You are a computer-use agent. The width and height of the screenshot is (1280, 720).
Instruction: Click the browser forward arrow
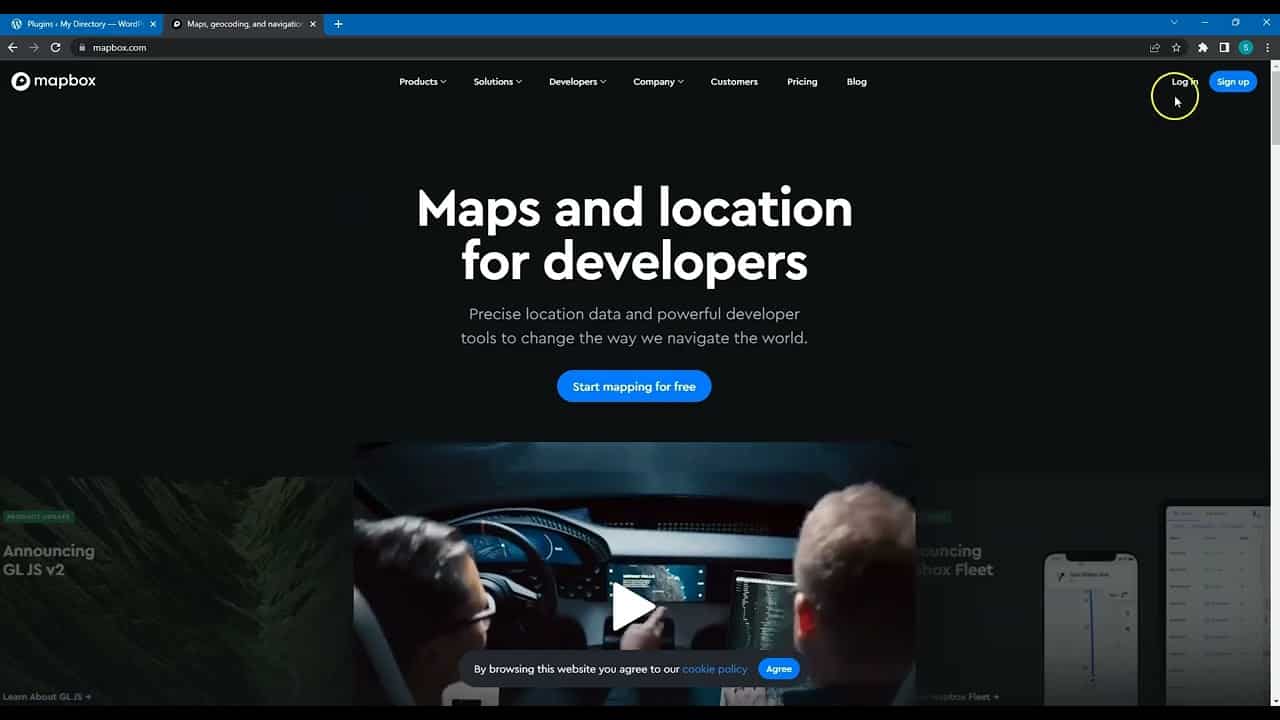click(34, 47)
